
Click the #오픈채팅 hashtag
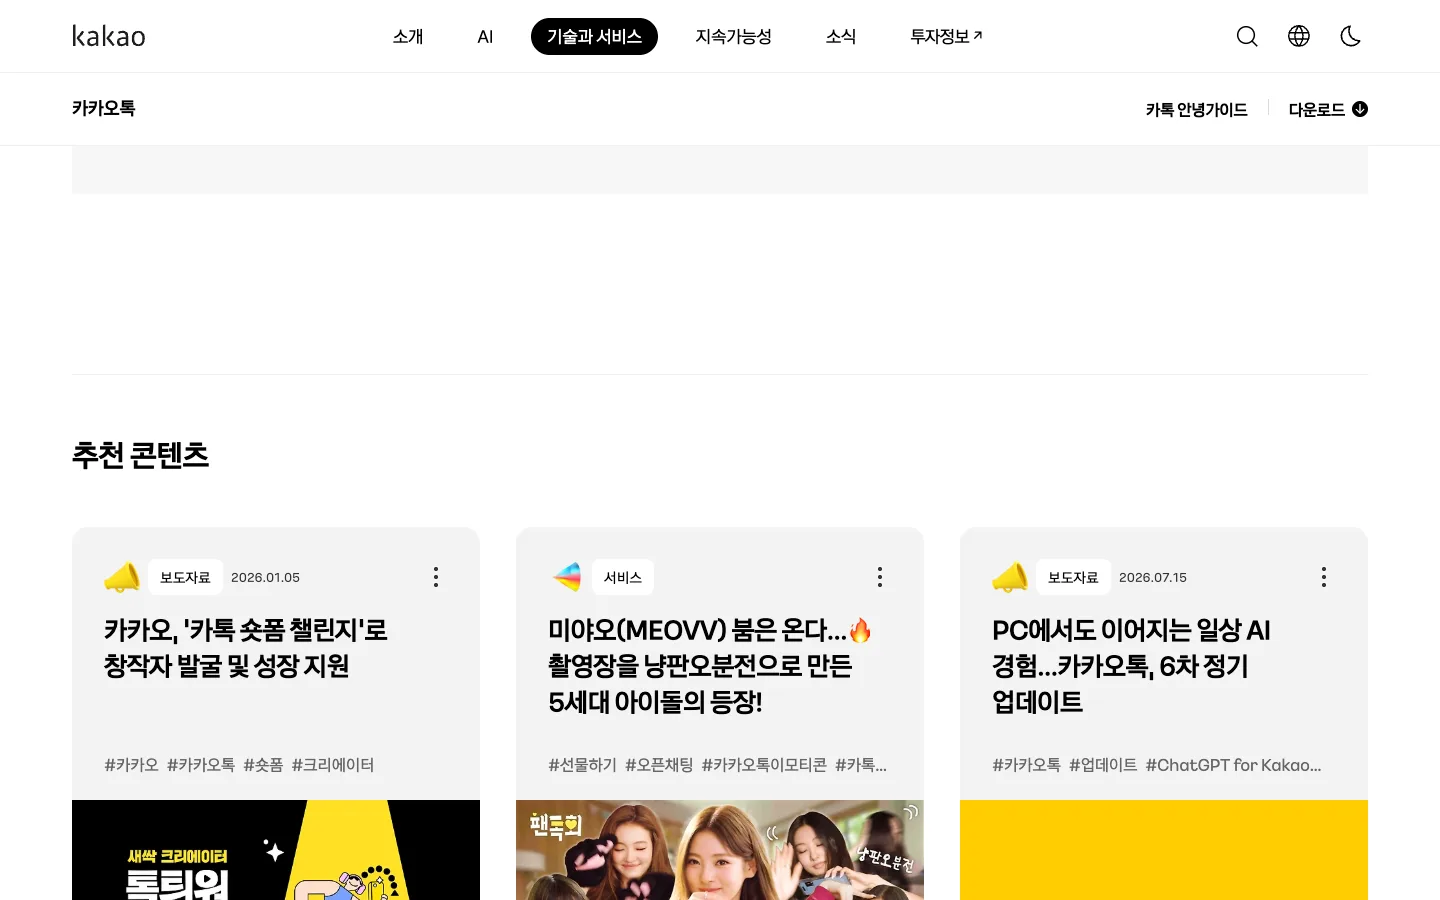tap(659, 765)
